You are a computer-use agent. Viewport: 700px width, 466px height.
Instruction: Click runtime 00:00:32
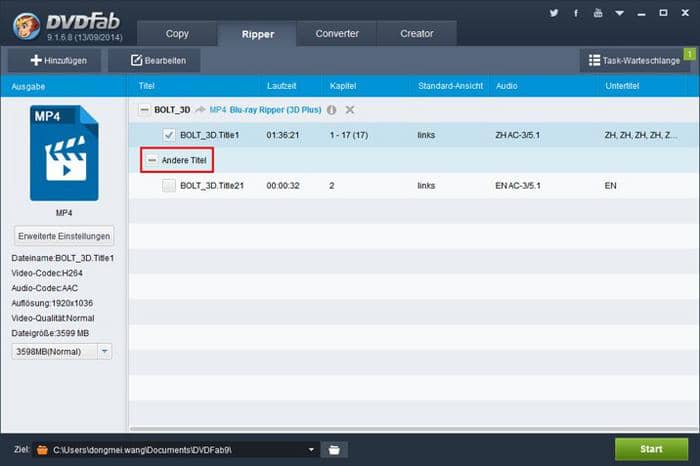283,186
